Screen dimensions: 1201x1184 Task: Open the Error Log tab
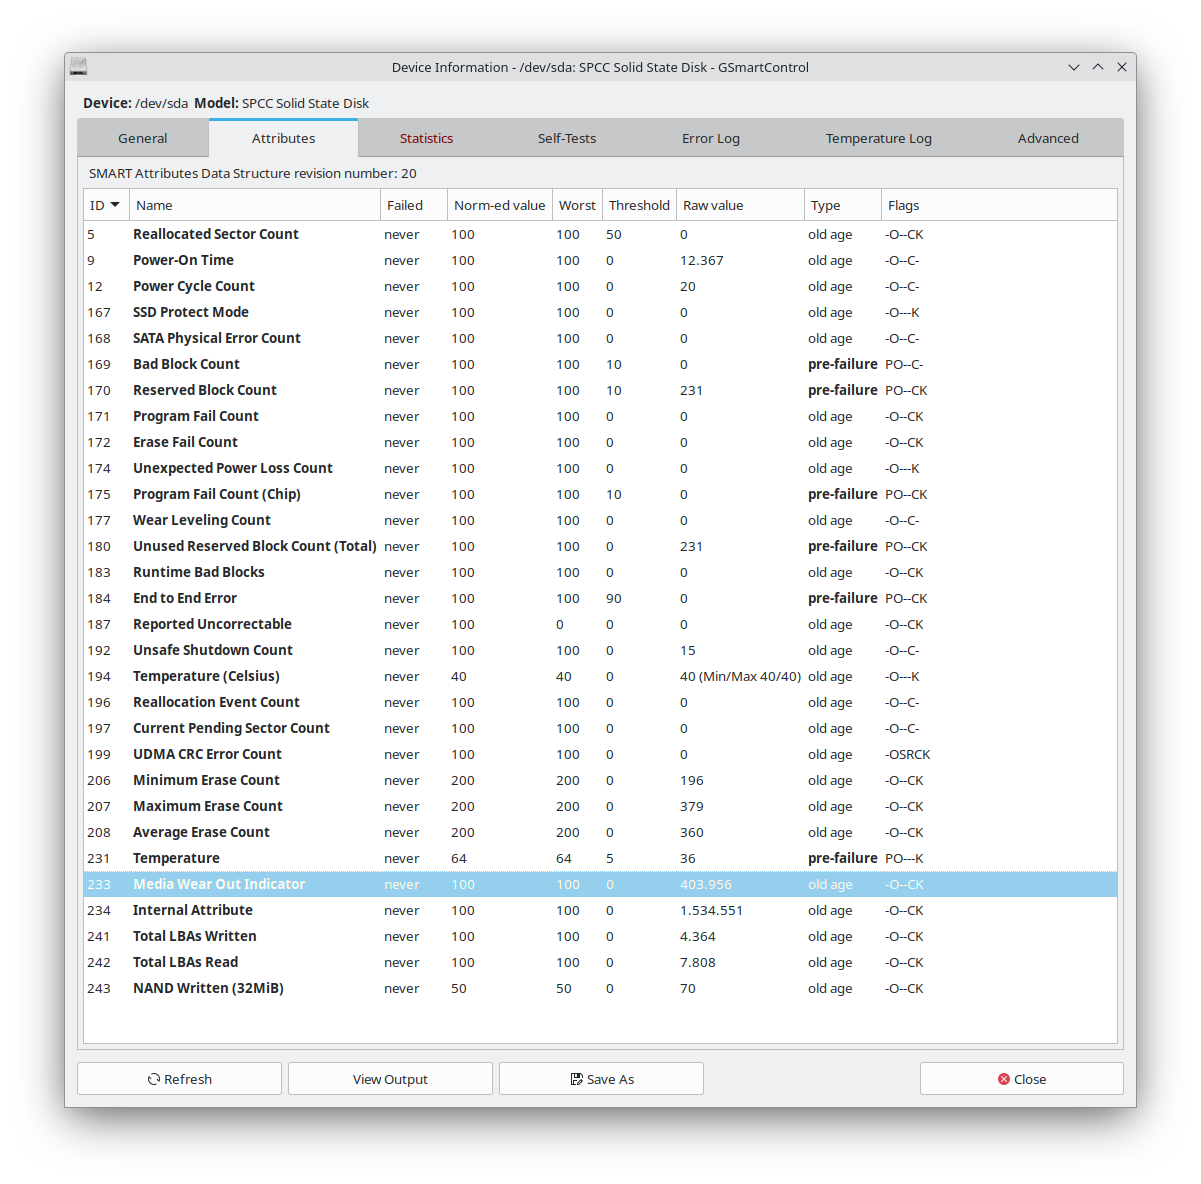tap(711, 139)
